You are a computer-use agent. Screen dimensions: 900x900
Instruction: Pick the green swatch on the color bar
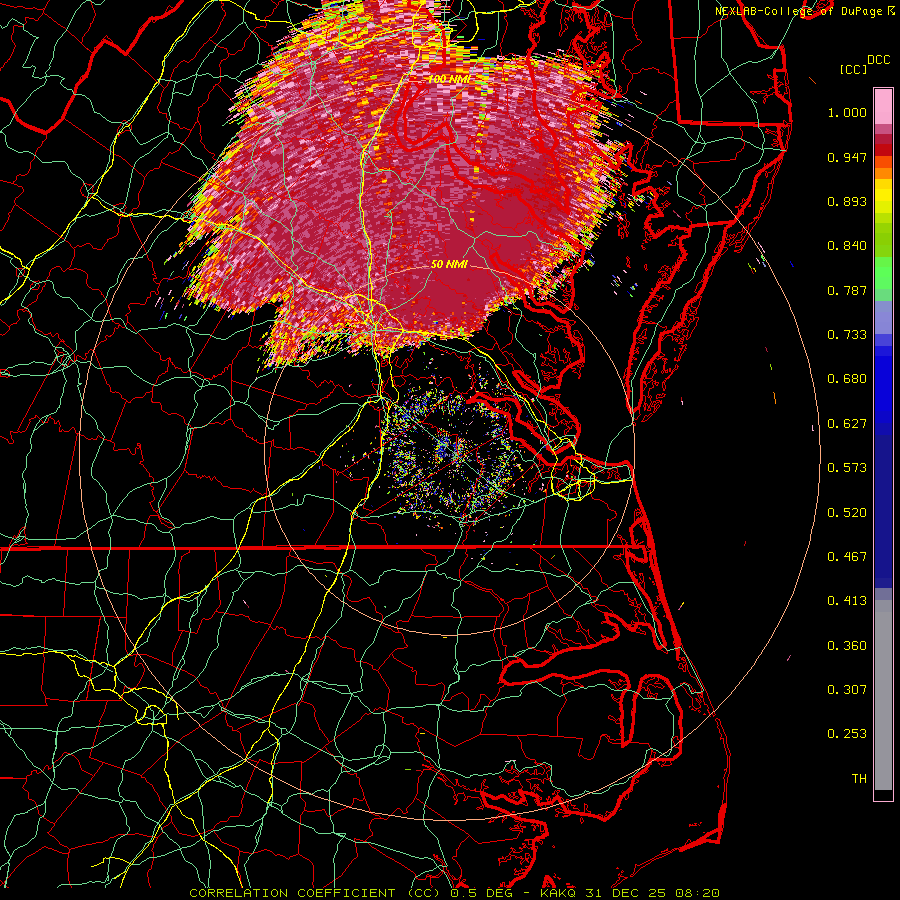click(883, 273)
